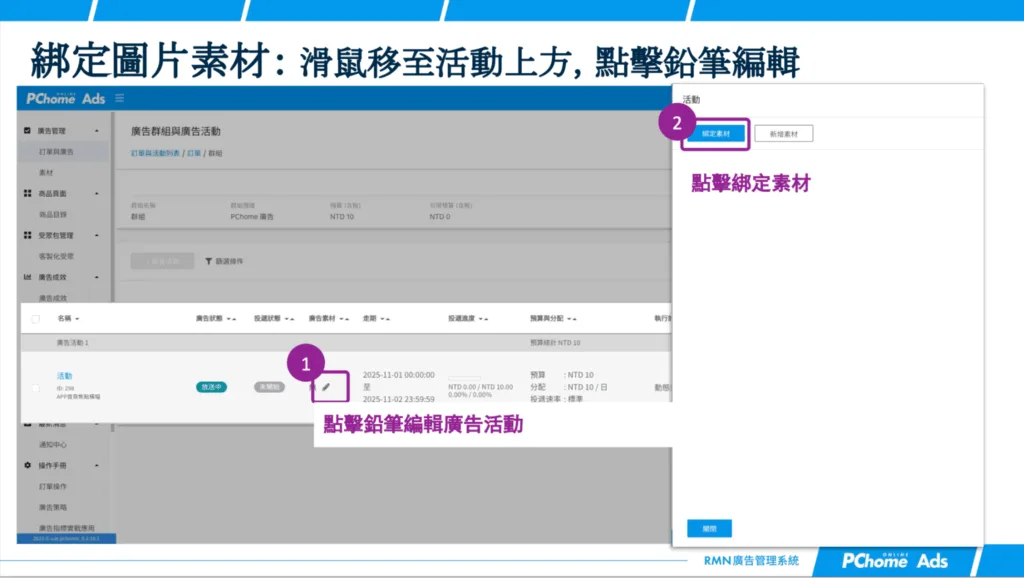Screen dimensions: 1024x578
Task: Open 廣告策略 under 操作手冊
Action: (x=55, y=508)
